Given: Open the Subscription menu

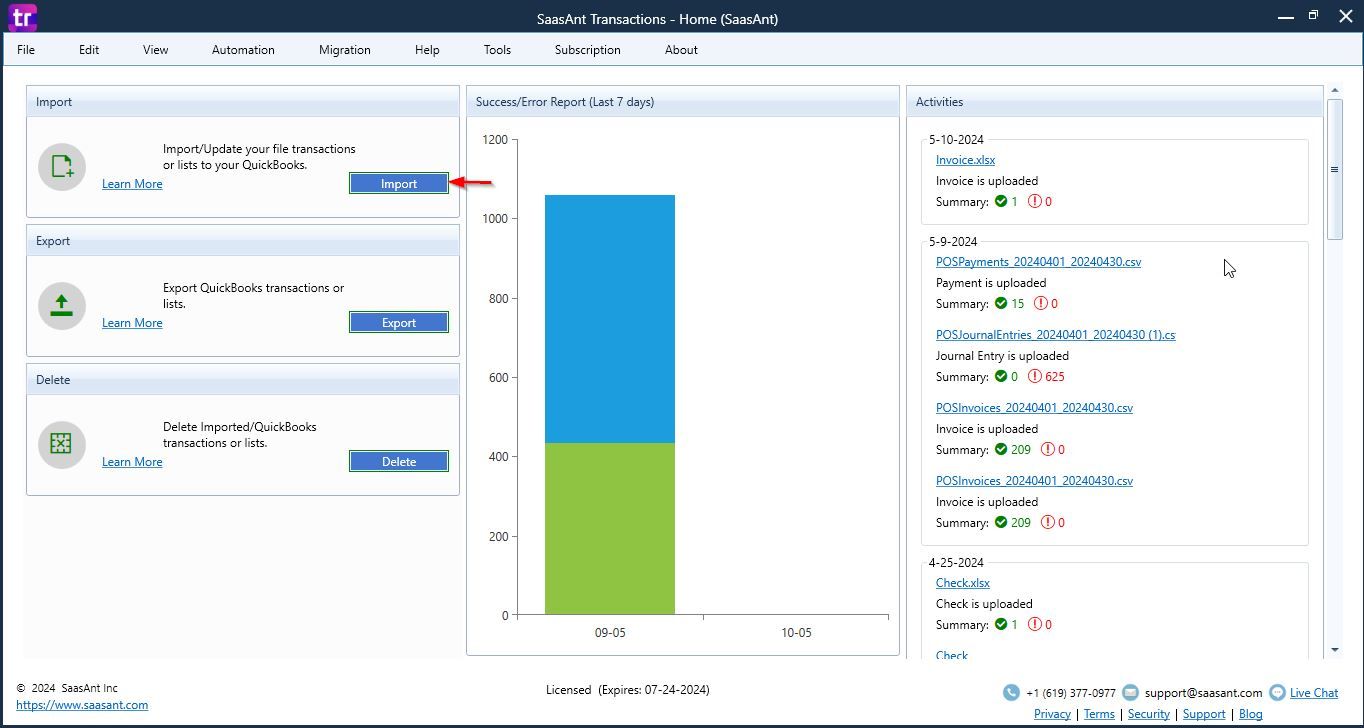Looking at the screenshot, I should [x=587, y=49].
